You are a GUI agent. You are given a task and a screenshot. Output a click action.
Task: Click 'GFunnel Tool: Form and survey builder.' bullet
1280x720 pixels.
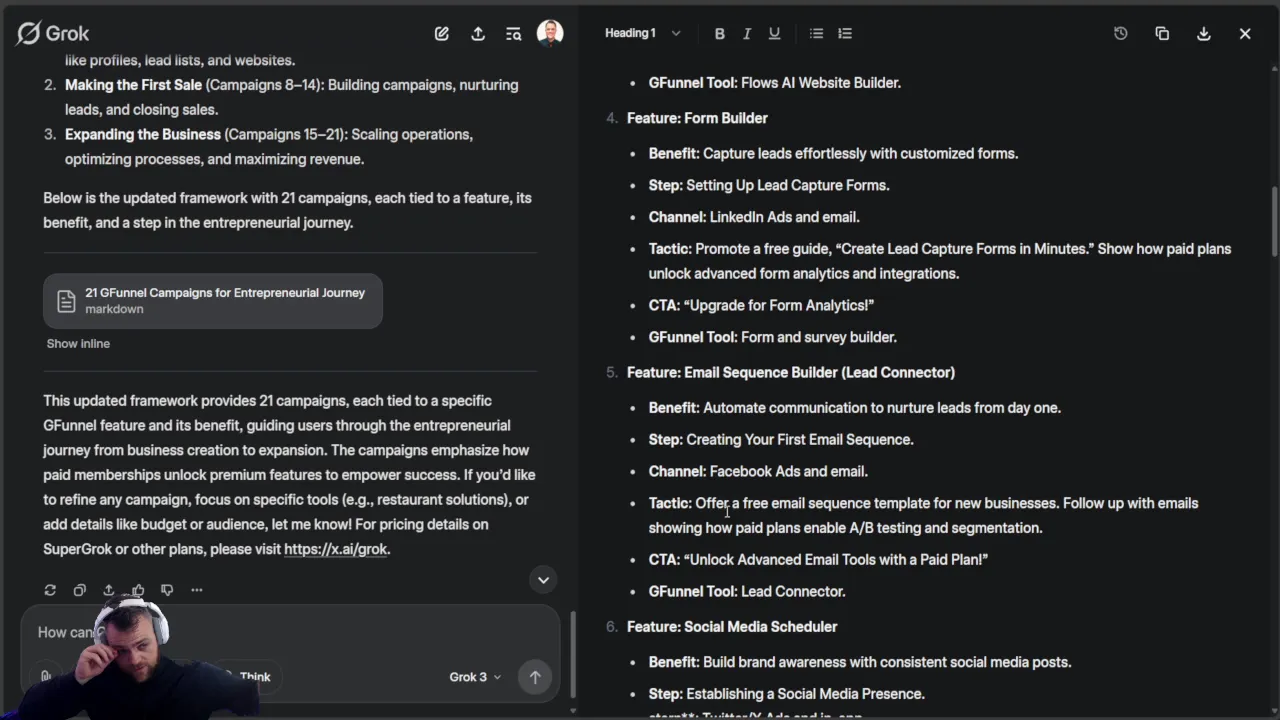(773, 337)
